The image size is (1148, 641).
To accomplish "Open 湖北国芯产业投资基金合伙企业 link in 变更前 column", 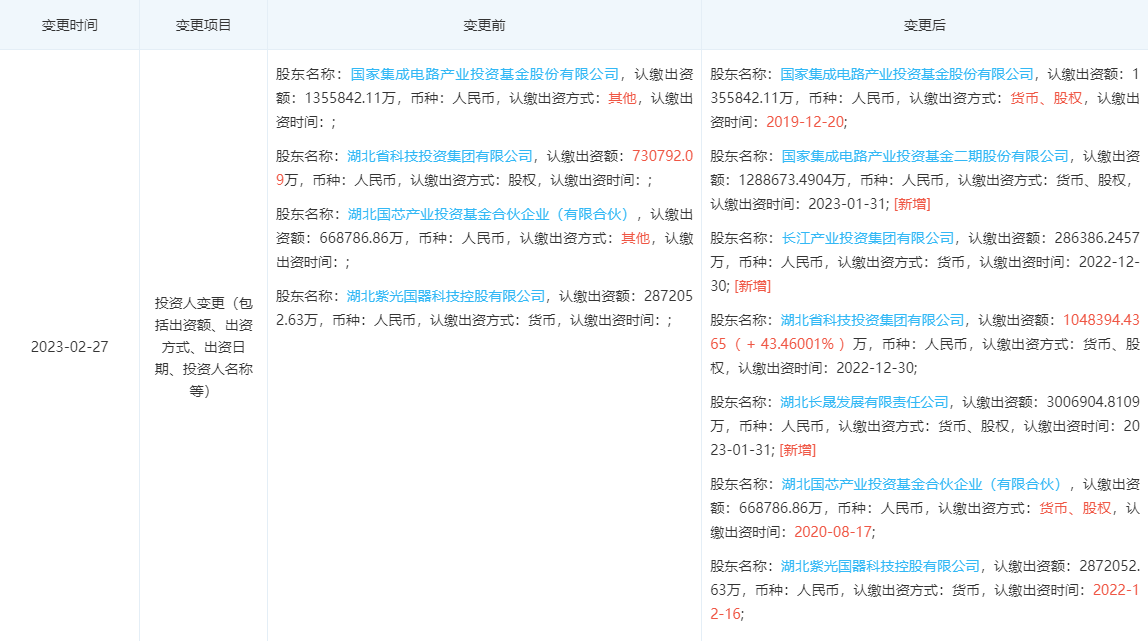I will click(x=488, y=214).
